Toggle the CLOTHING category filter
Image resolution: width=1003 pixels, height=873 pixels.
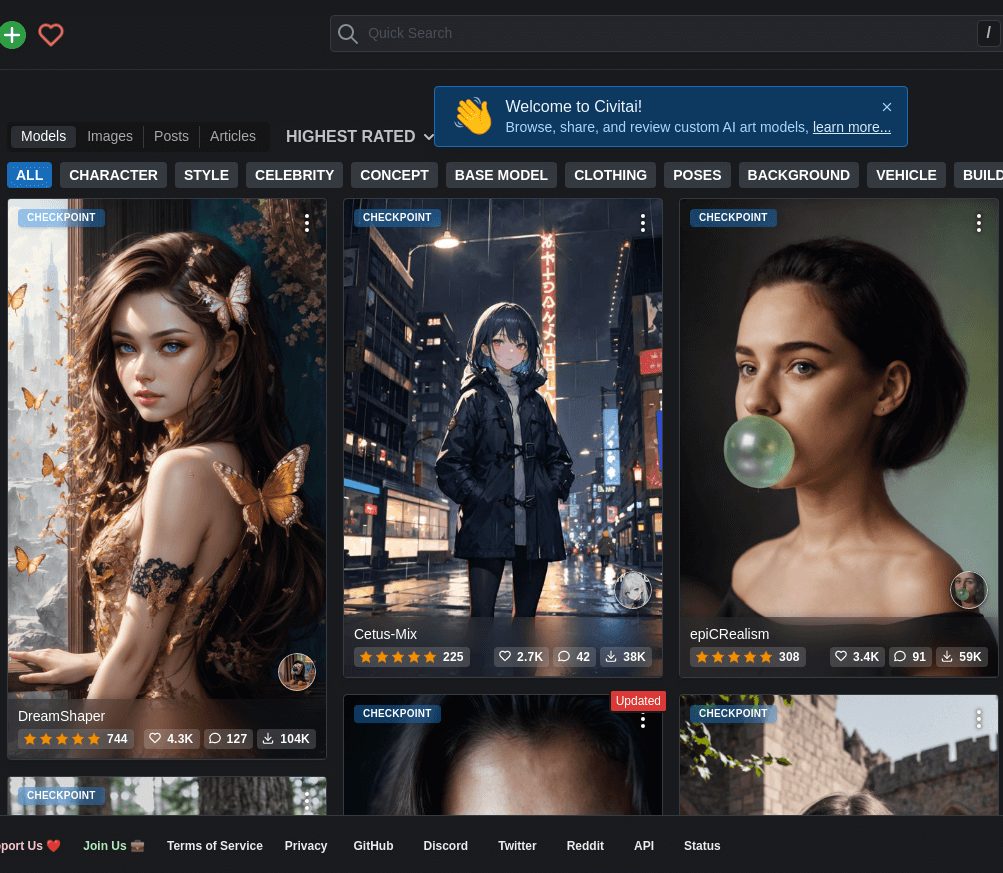click(610, 175)
